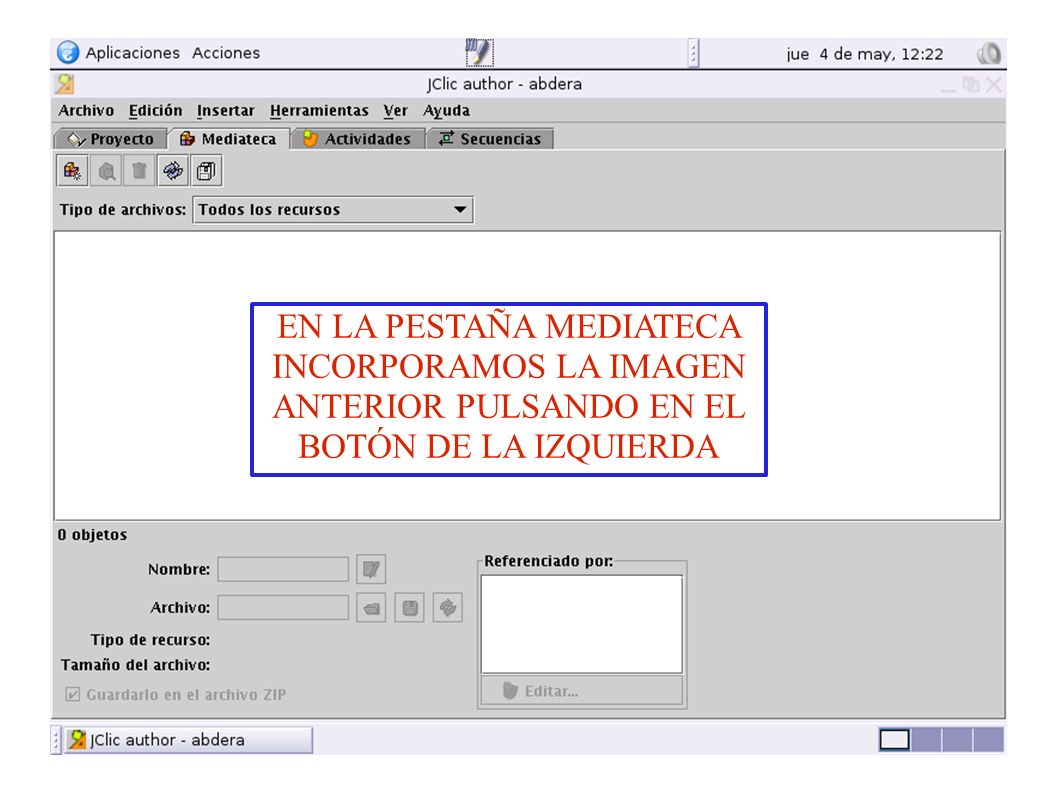Click the rename icon beside Nombre field

(371, 570)
